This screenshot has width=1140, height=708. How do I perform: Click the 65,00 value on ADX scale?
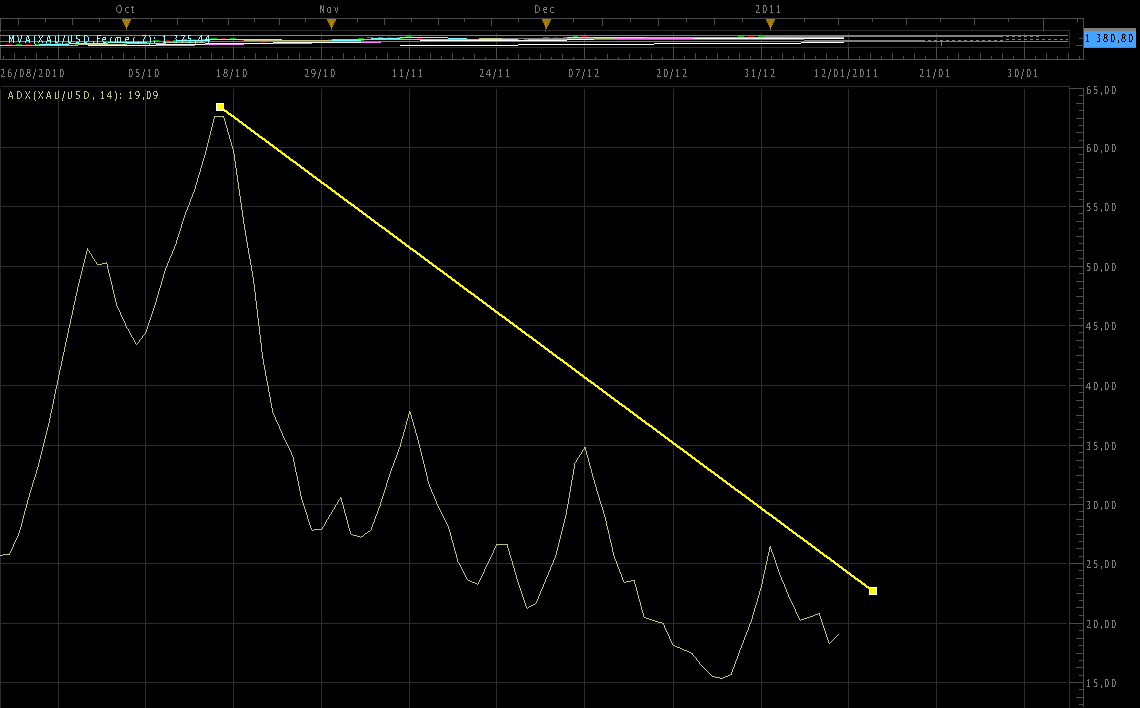pyautogui.click(x=1100, y=90)
